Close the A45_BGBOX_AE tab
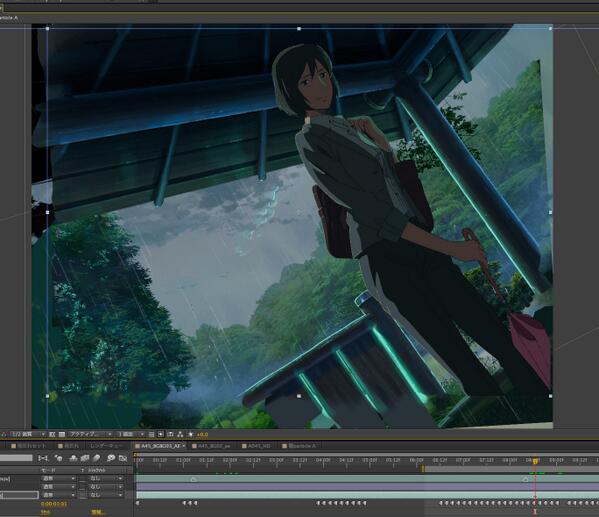 point(184,446)
